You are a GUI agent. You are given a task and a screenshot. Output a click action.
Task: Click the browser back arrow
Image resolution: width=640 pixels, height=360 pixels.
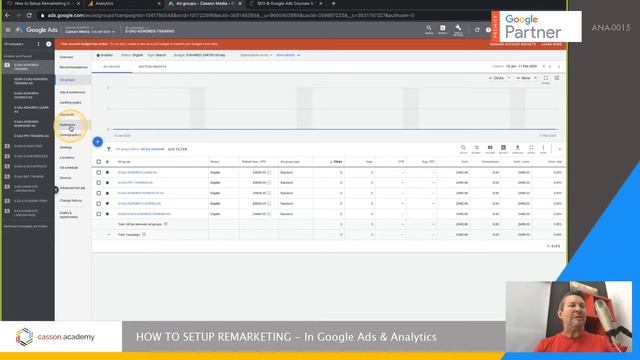point(7,16)
